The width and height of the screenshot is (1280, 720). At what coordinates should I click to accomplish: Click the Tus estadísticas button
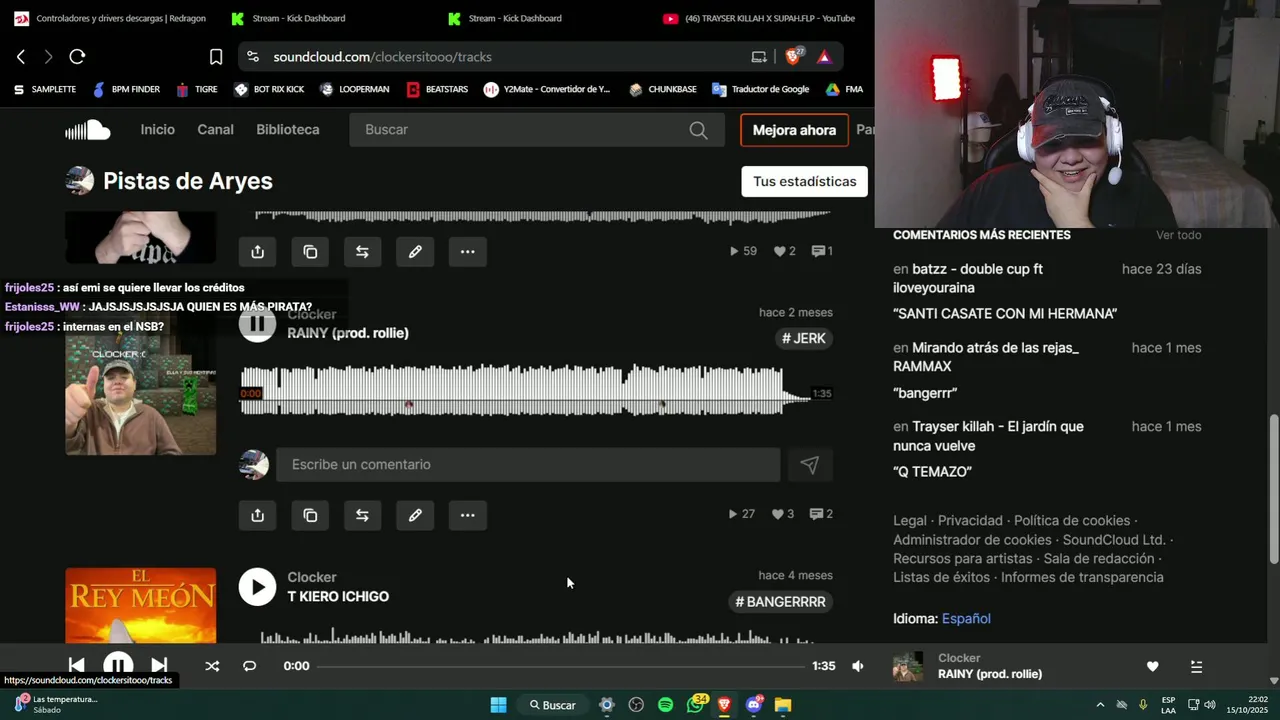click(x=804, y=181)
